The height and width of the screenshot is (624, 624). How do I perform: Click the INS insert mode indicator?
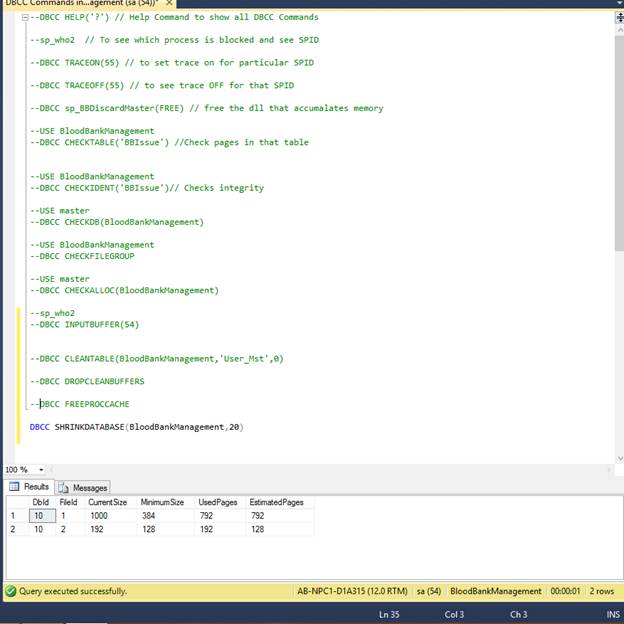[613, 614]
